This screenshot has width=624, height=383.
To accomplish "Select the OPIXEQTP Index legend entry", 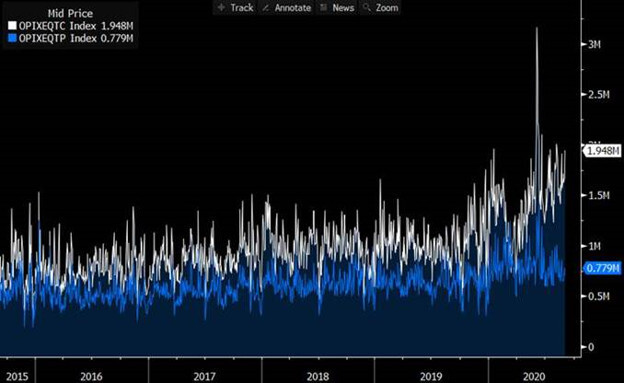I will (71, 38).
